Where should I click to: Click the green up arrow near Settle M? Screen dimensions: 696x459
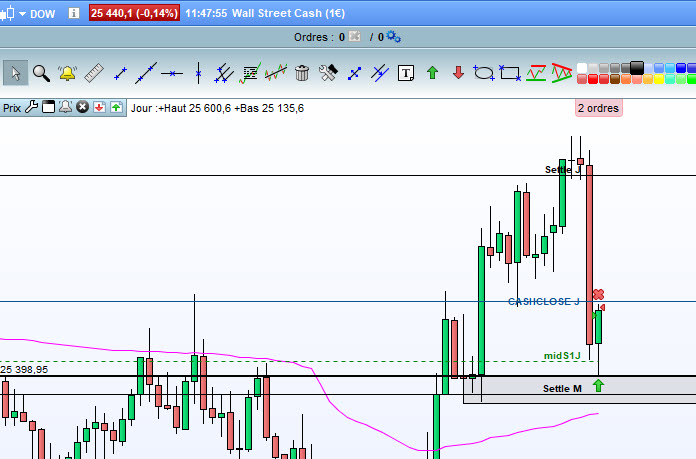(598, 386)
